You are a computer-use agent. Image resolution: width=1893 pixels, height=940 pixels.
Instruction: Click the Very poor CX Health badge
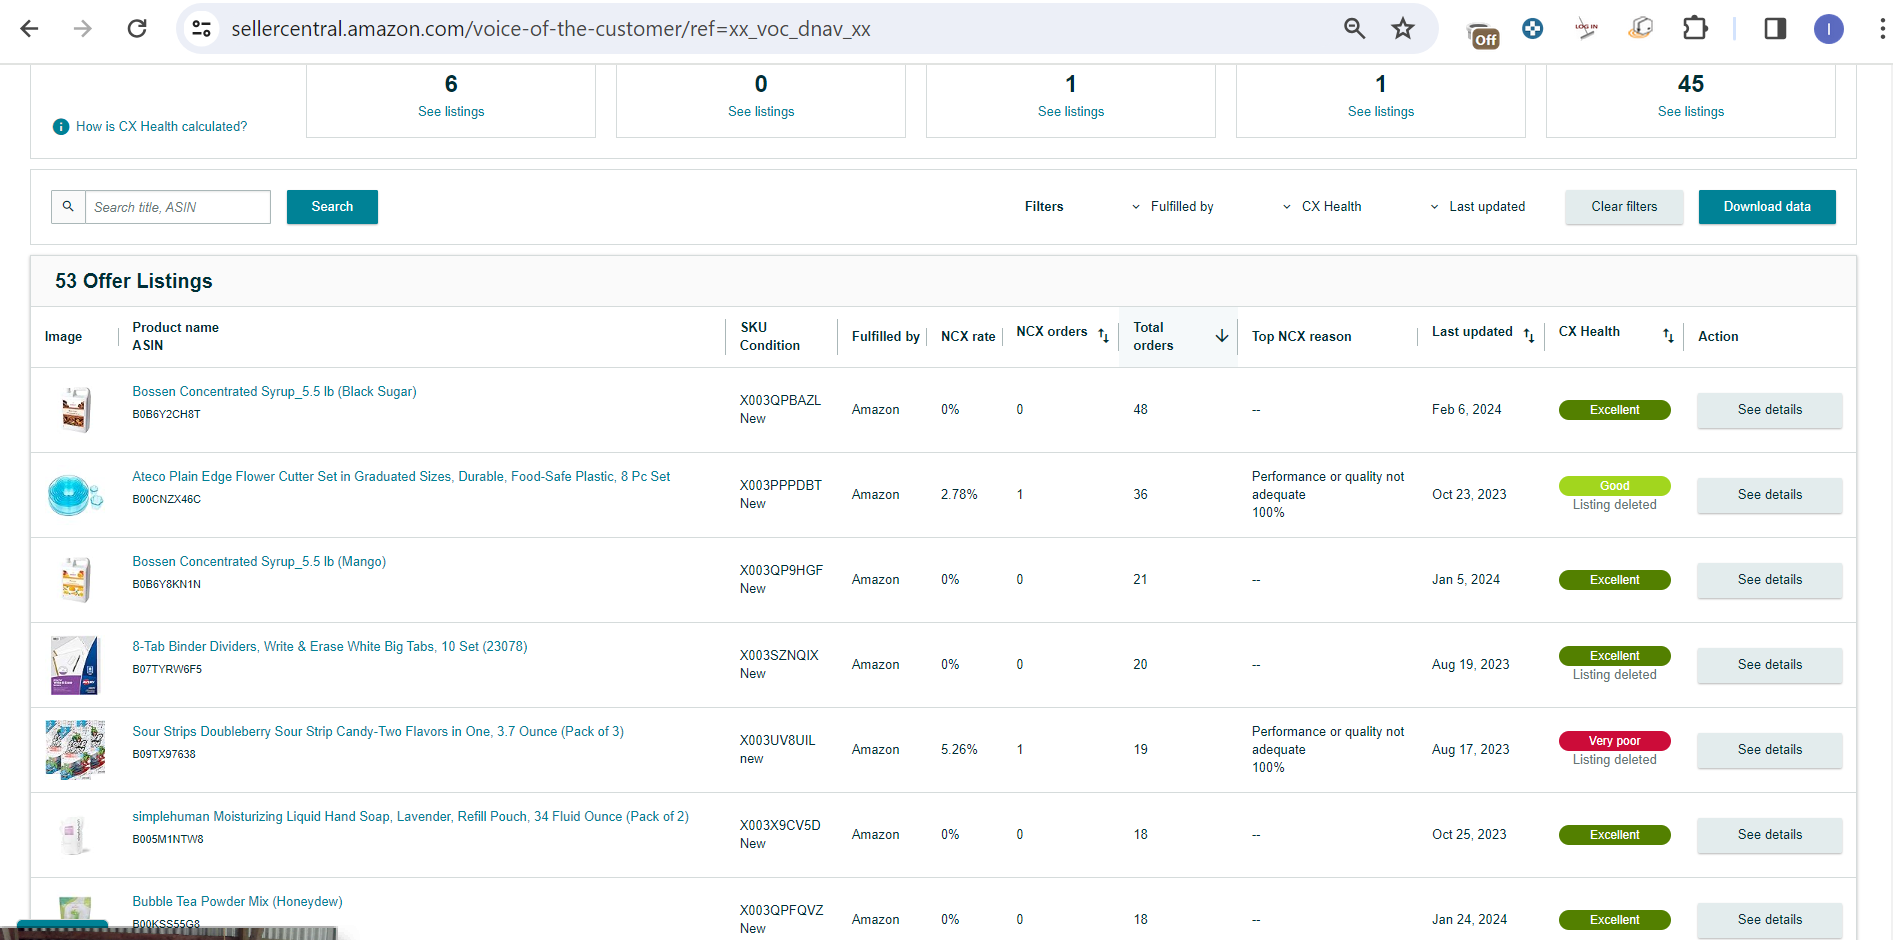1614,741
